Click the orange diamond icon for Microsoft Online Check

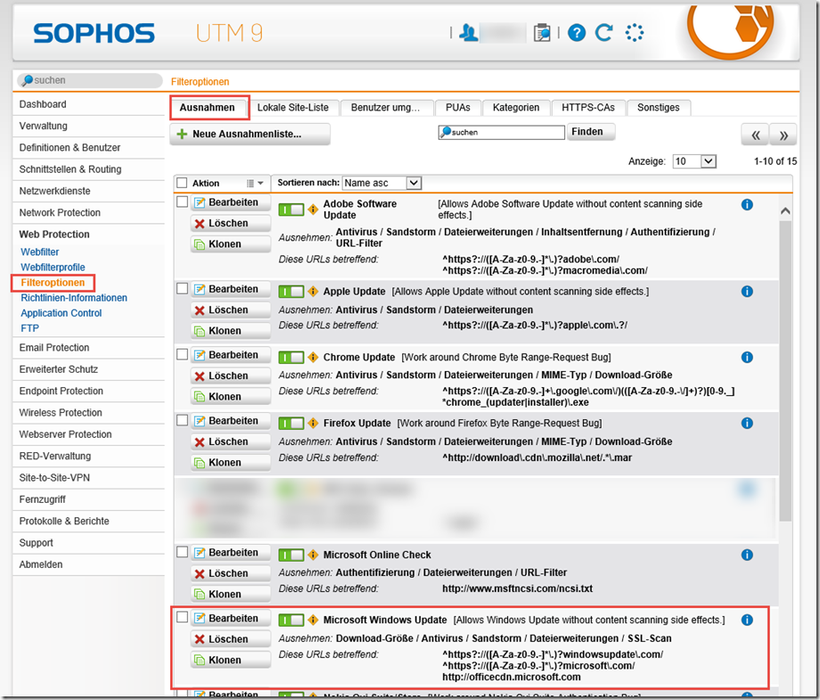click(313, 555)
